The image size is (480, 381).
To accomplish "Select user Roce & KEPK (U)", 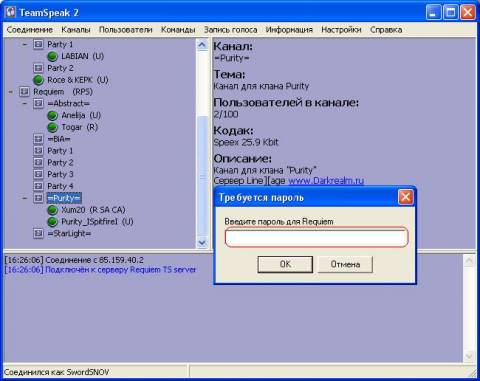I will point(78,80).
